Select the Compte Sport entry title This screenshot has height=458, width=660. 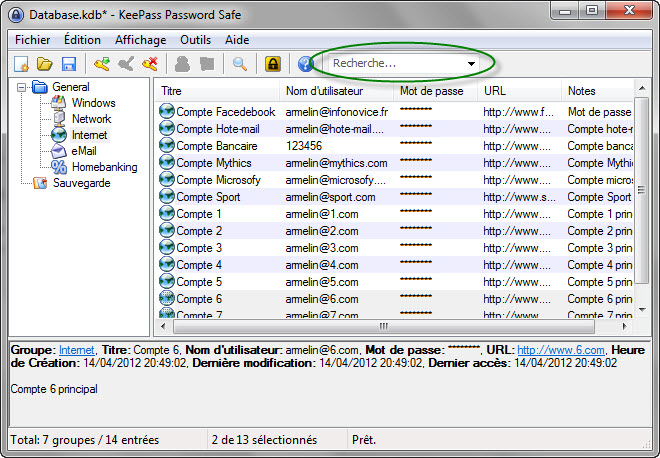(208, 197)
